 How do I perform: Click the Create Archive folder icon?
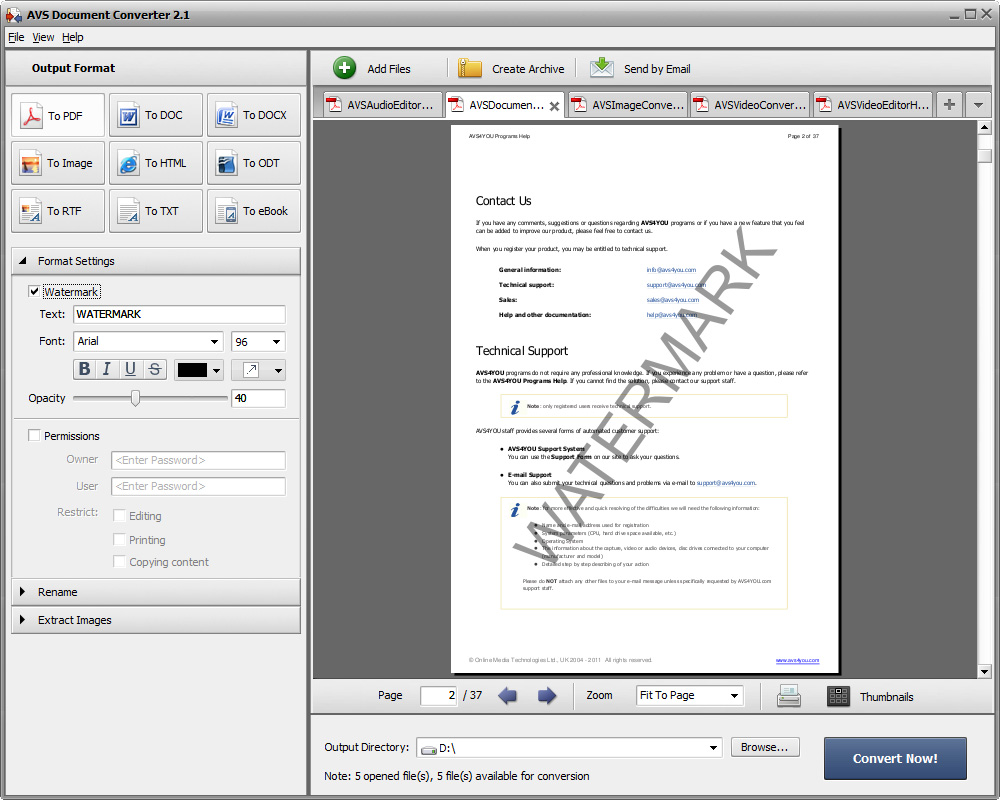coord(470,68)
